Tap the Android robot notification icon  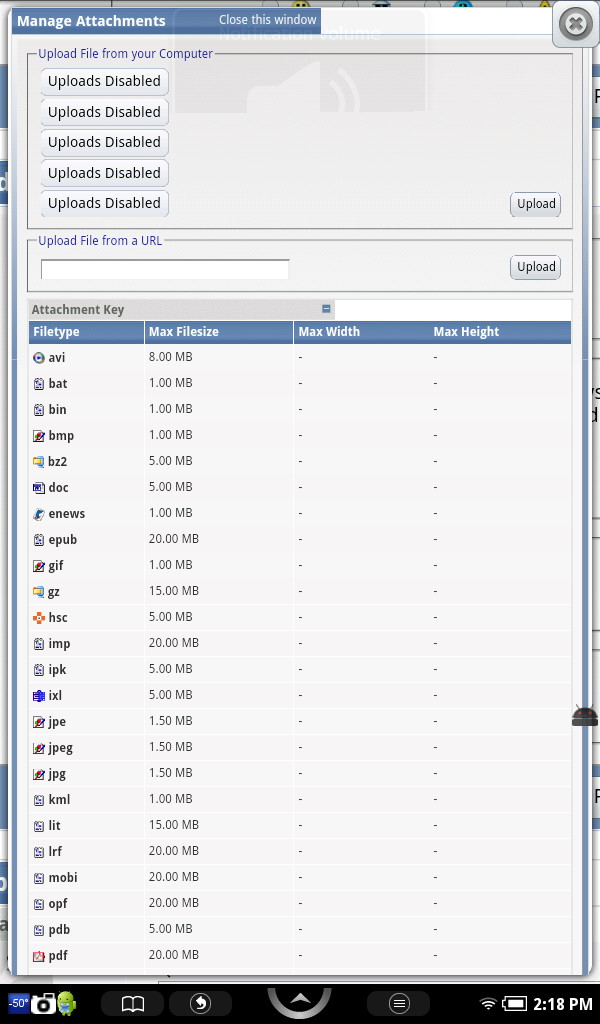[67, 1004]
